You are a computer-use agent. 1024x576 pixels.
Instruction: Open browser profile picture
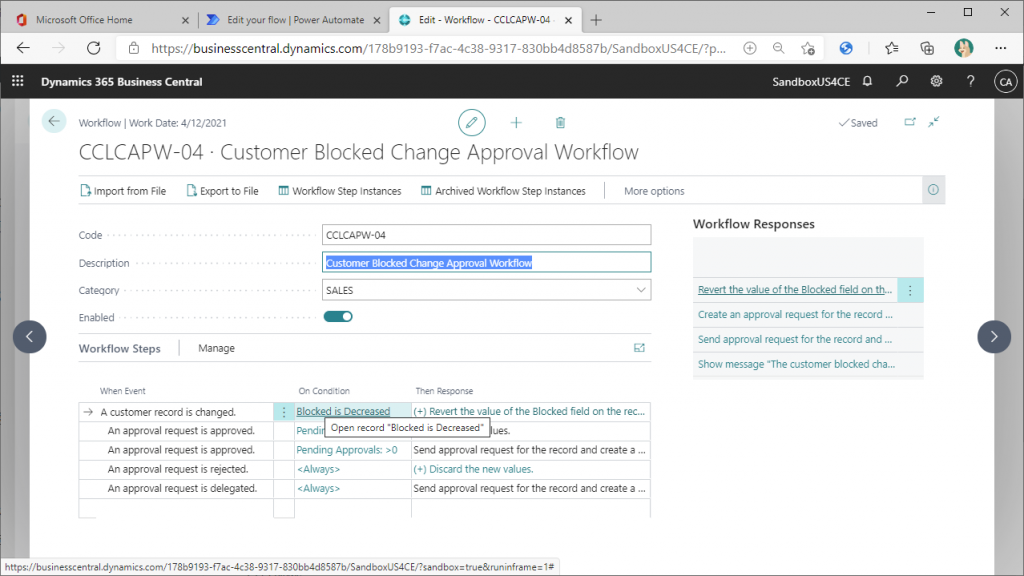pos(963,48)
